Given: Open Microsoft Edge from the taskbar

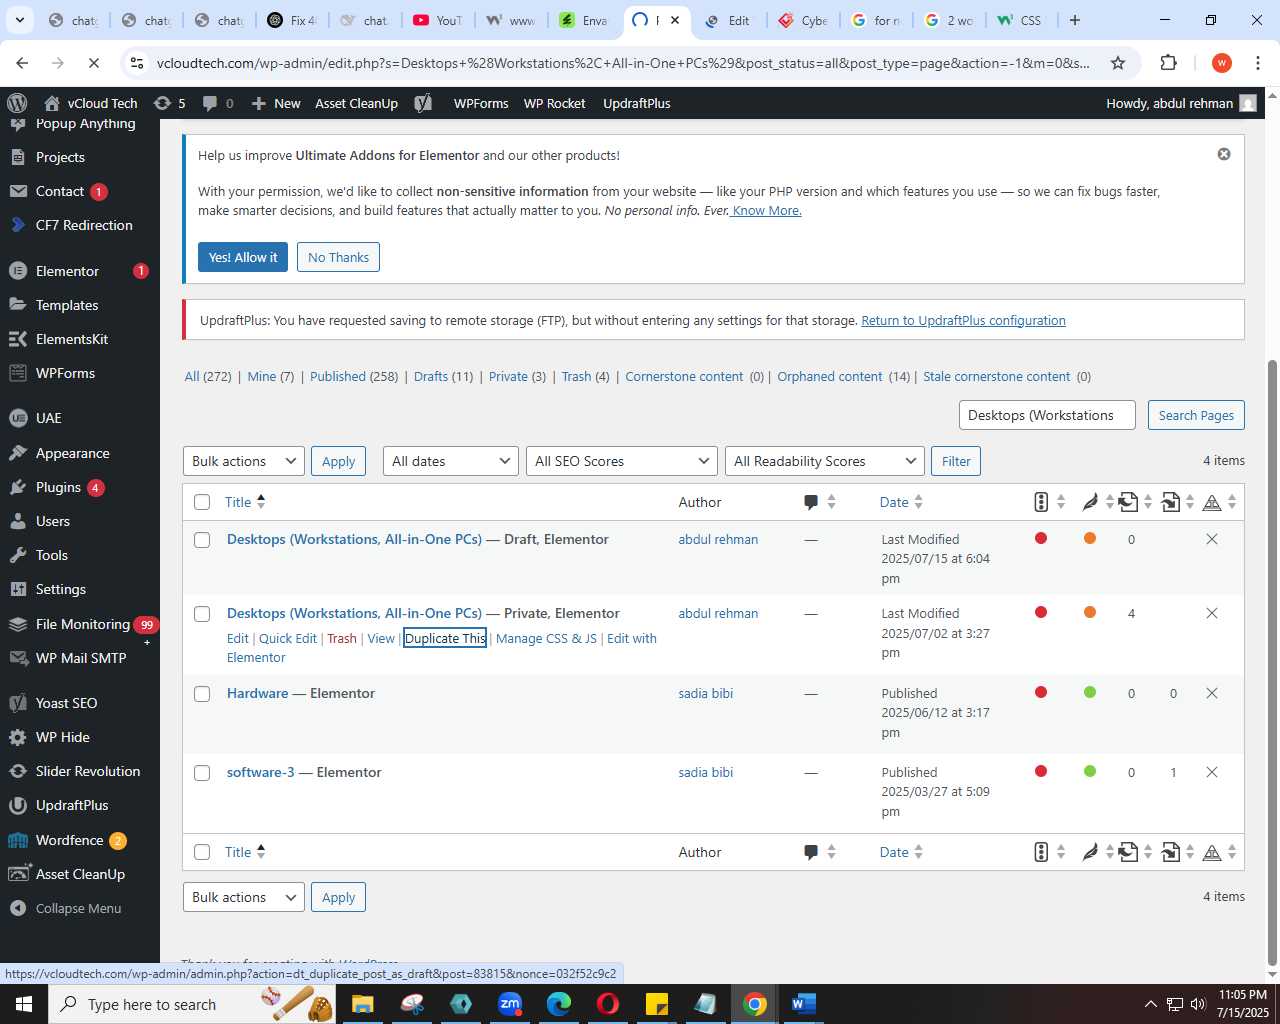Looking at the screenshot, I should pos(559,1004).
